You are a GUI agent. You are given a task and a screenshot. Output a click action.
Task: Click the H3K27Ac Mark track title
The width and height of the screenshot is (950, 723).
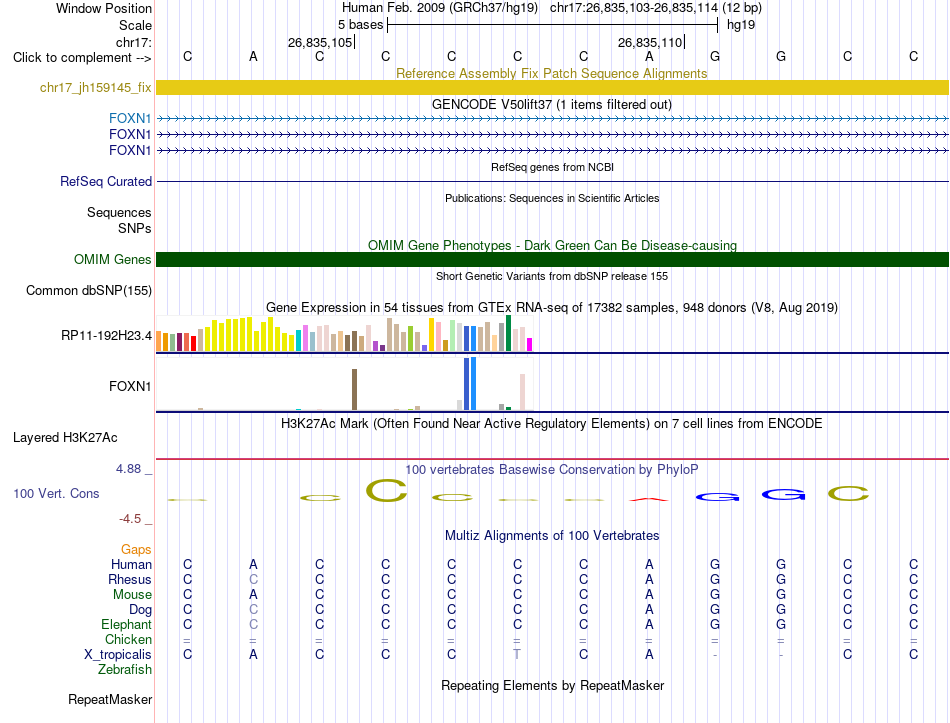click(x=551, y=424)
